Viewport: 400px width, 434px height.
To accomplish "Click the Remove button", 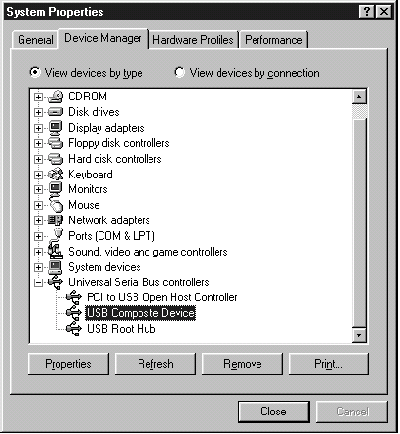I will pyautogui.click(x=242, y=364).
